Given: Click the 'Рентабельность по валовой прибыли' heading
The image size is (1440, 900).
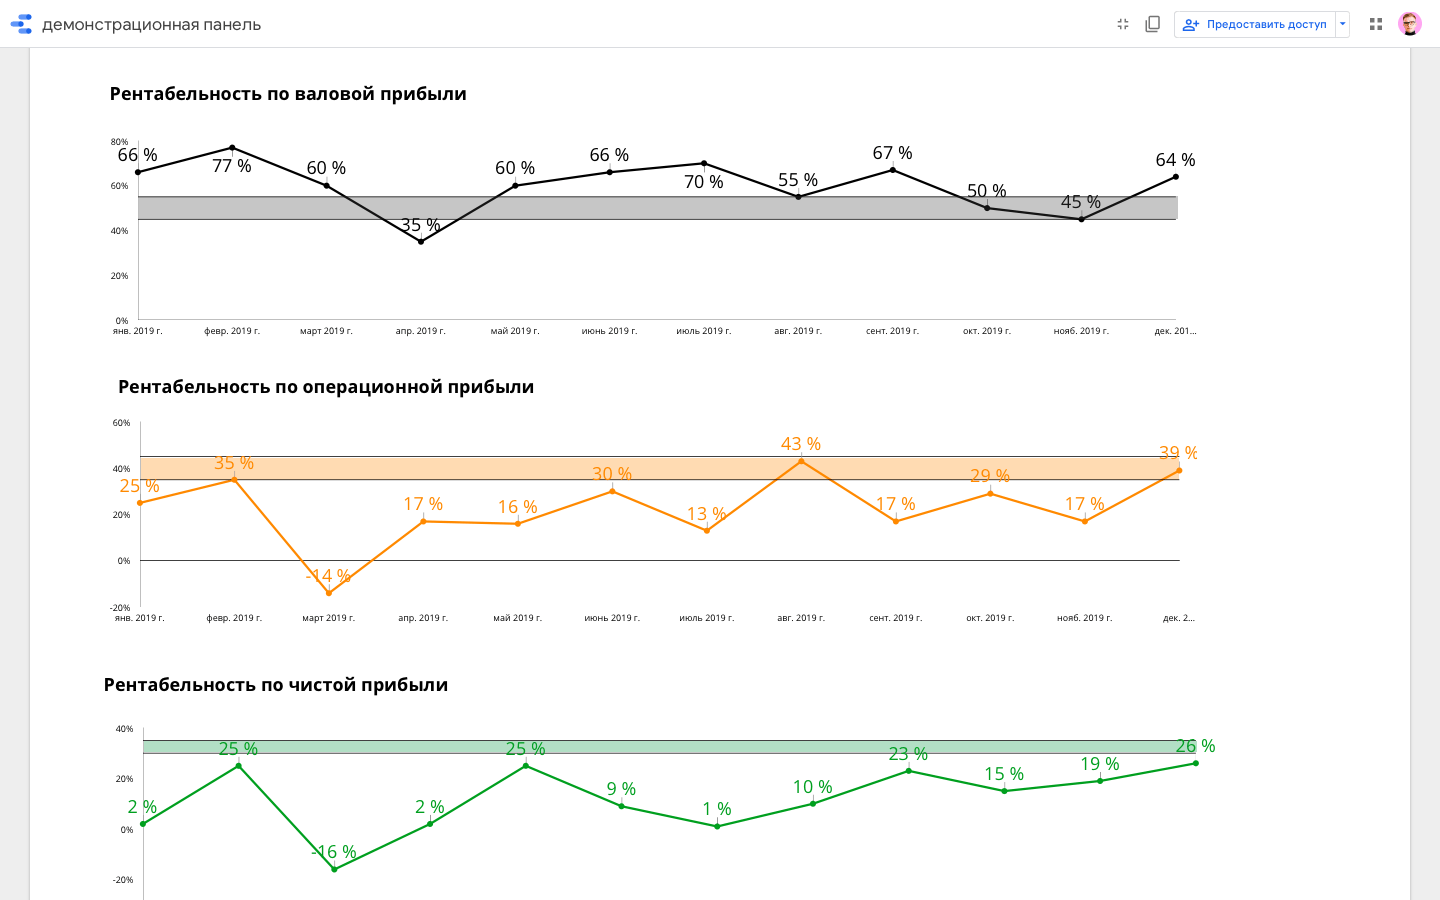Looking at the screenshot, I should [288, 94].
